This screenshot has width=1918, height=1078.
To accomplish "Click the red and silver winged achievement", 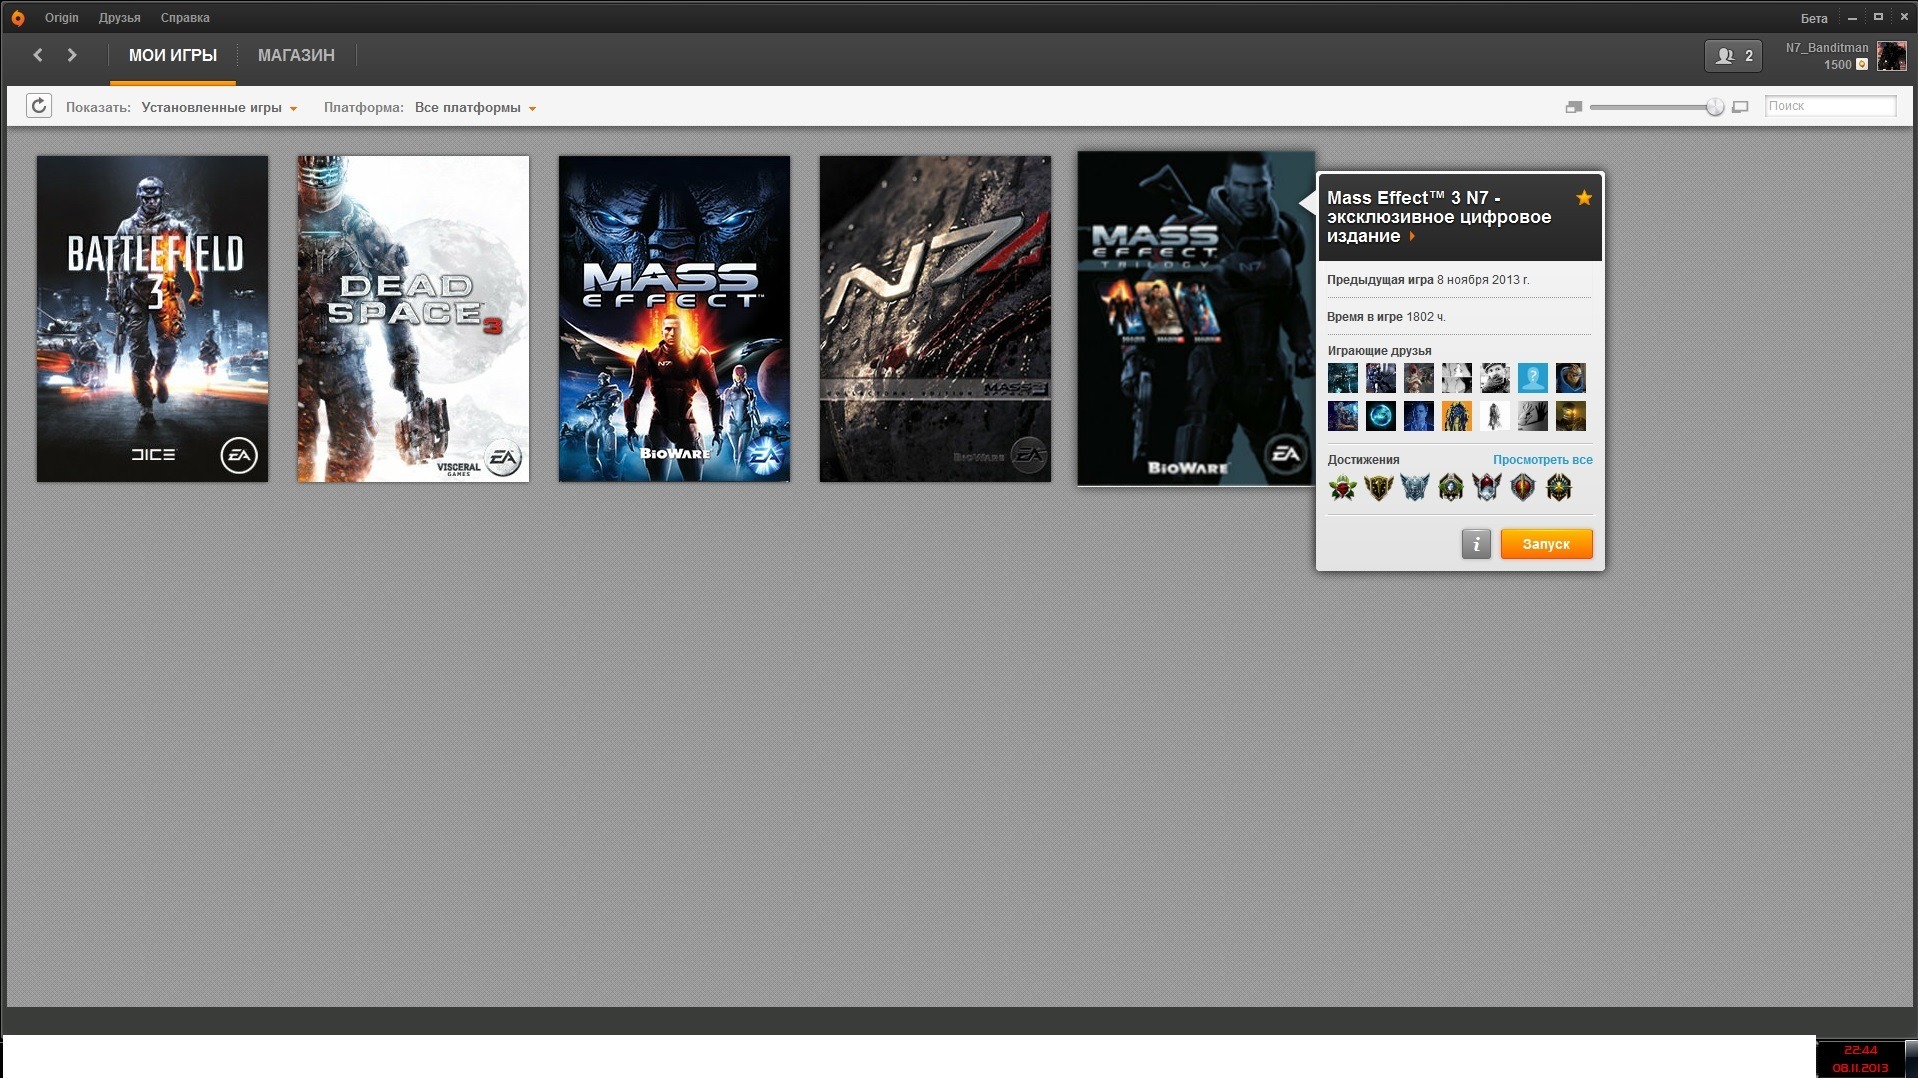I will tap(1487, 488).
